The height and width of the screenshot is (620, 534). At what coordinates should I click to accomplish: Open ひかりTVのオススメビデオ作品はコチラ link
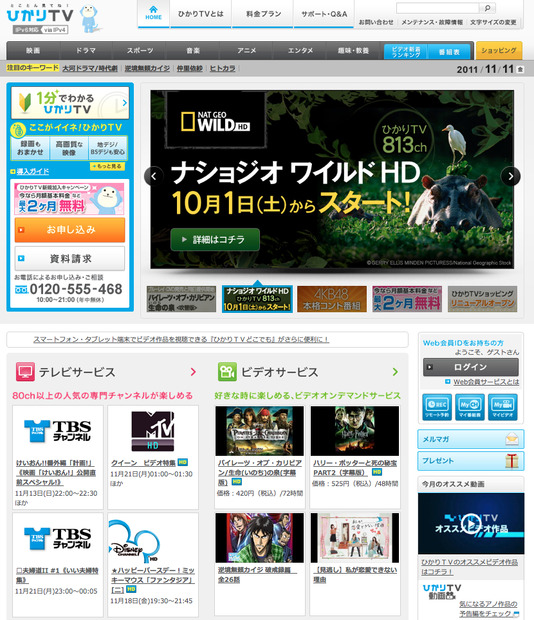point(470,567)
